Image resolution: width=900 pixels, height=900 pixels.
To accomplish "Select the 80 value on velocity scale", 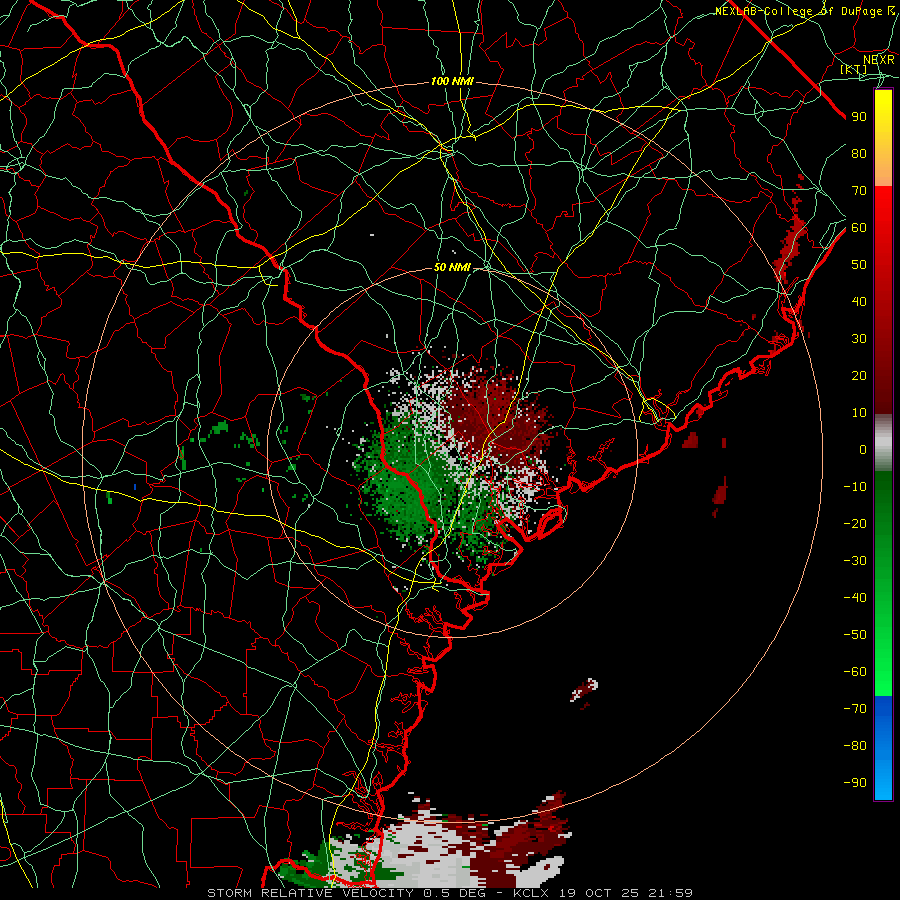I will (859, 153).
